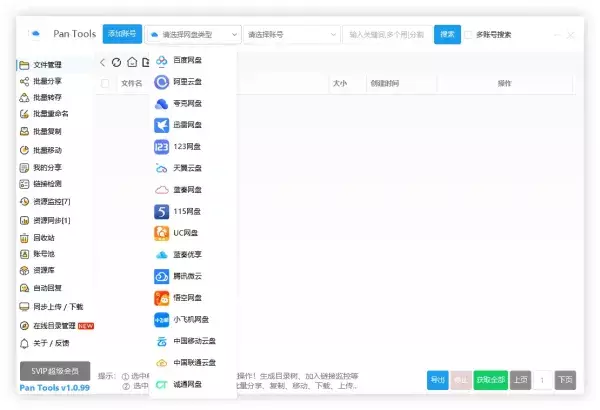Click the 导出 button
Image resolution: width=600 pixels, height=410 pixels.
tap(438, 380)
